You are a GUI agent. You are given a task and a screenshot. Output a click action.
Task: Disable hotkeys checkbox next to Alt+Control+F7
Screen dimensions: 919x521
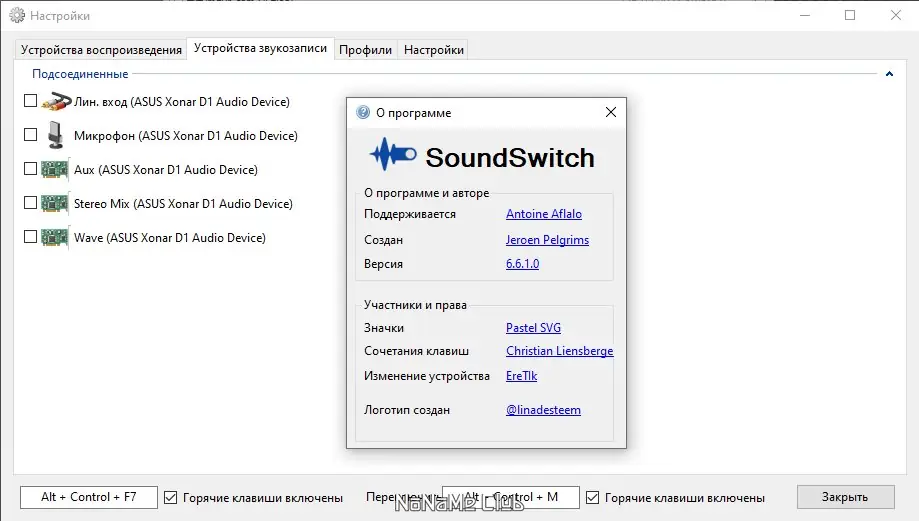[171, 498]
